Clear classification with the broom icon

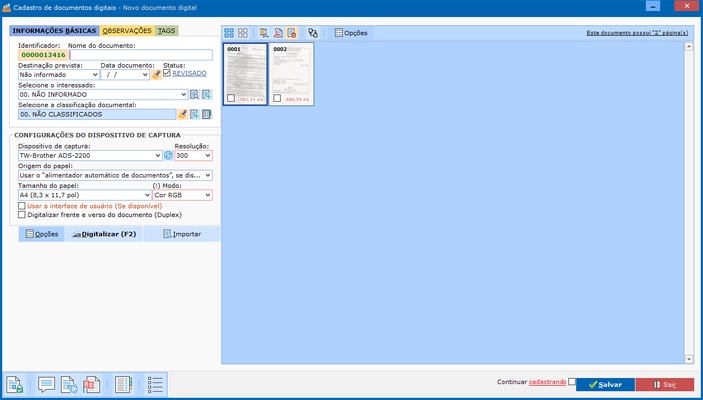(182, 114)
